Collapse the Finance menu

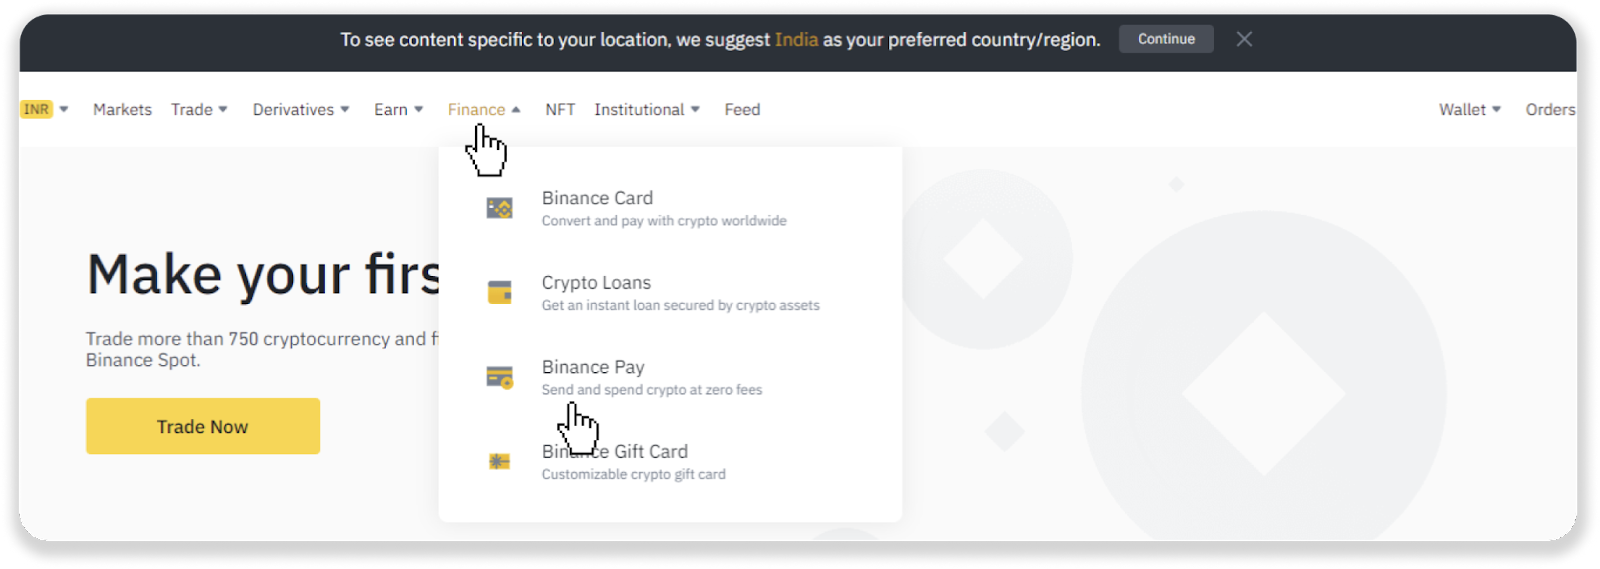click(x=484, y=109)
